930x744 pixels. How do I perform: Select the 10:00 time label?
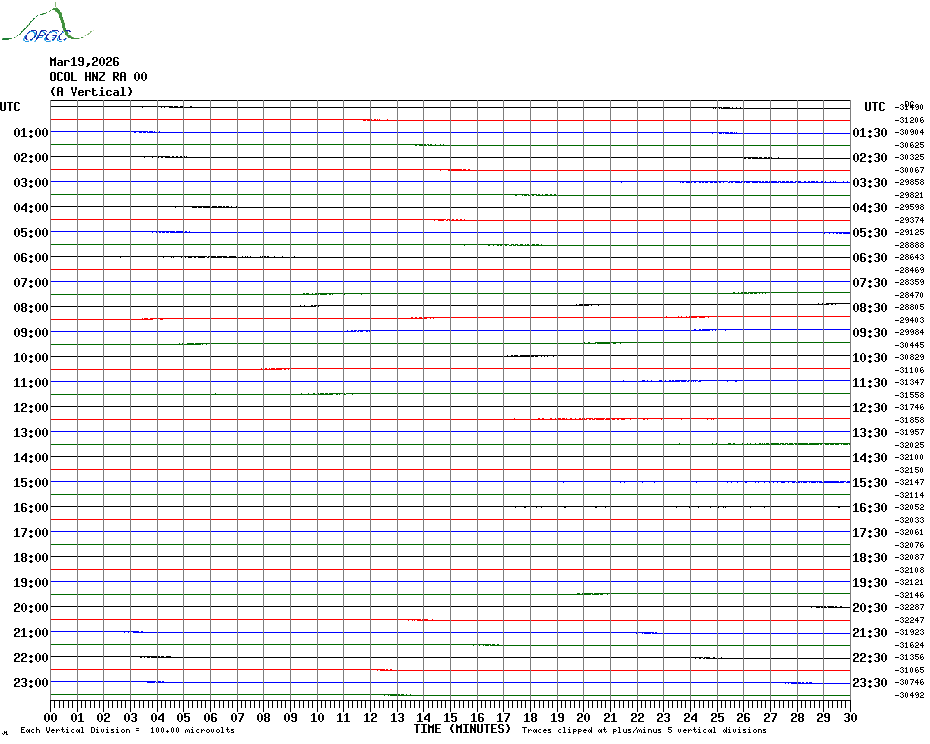pos(31,357)
